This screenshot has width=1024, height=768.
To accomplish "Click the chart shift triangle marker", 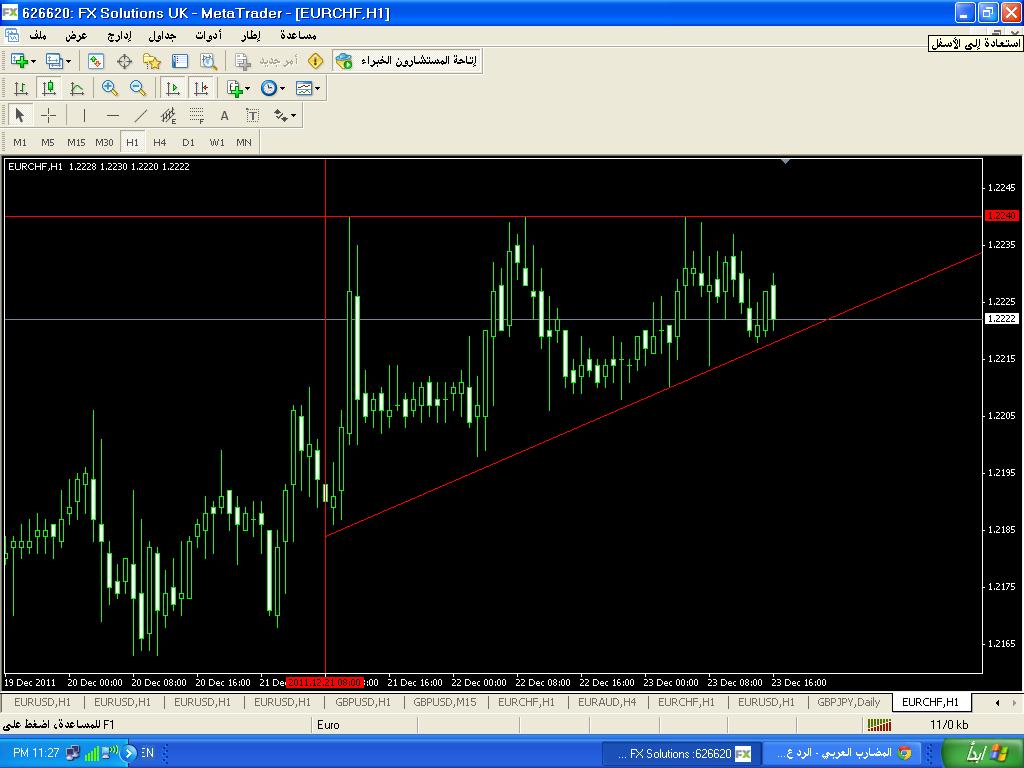I will pos(786,161).
